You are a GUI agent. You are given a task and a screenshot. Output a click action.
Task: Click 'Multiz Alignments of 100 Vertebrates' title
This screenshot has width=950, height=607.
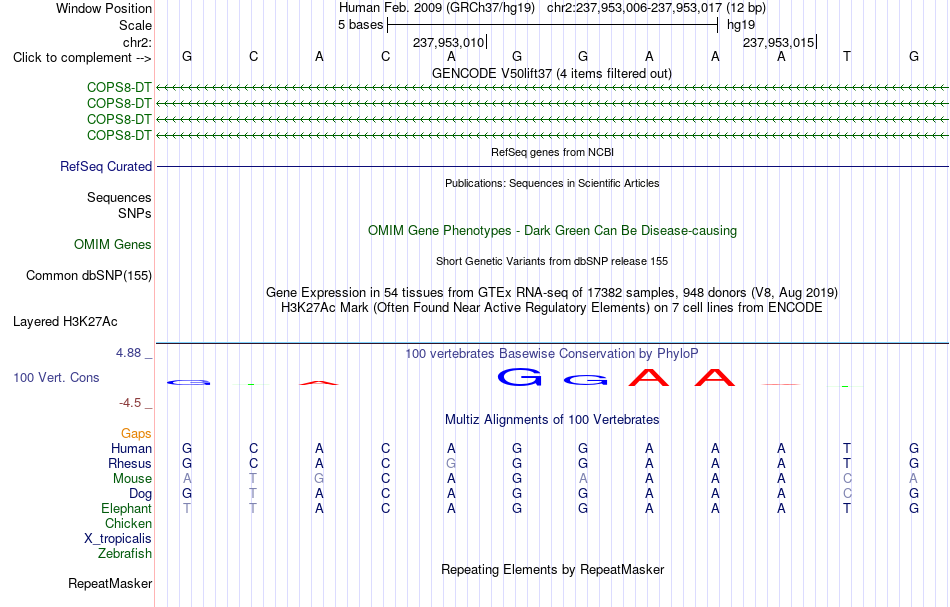[552, 420]
